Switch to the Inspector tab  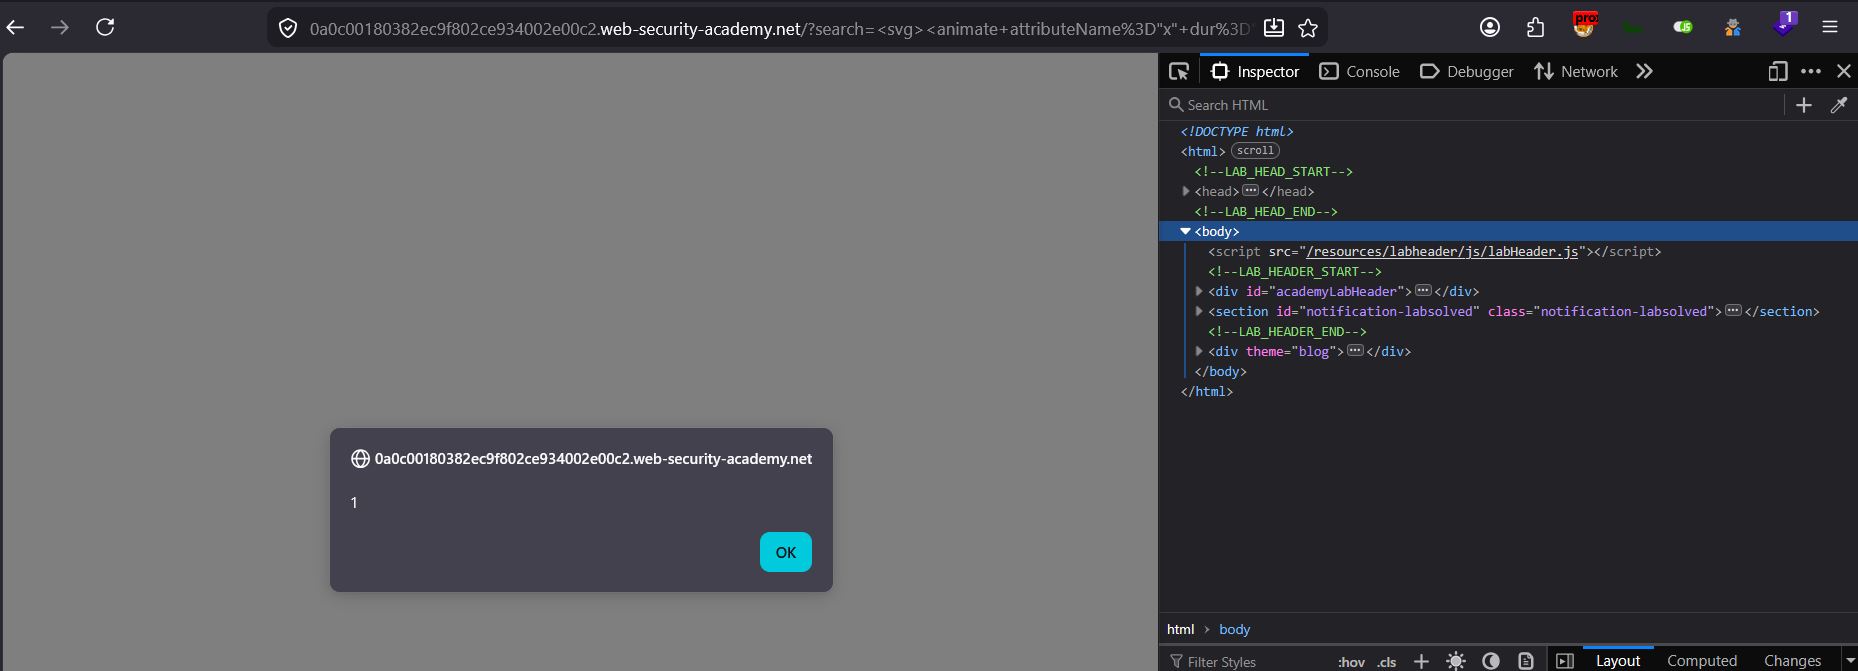pyautogui.click(x=1255, y=71)
